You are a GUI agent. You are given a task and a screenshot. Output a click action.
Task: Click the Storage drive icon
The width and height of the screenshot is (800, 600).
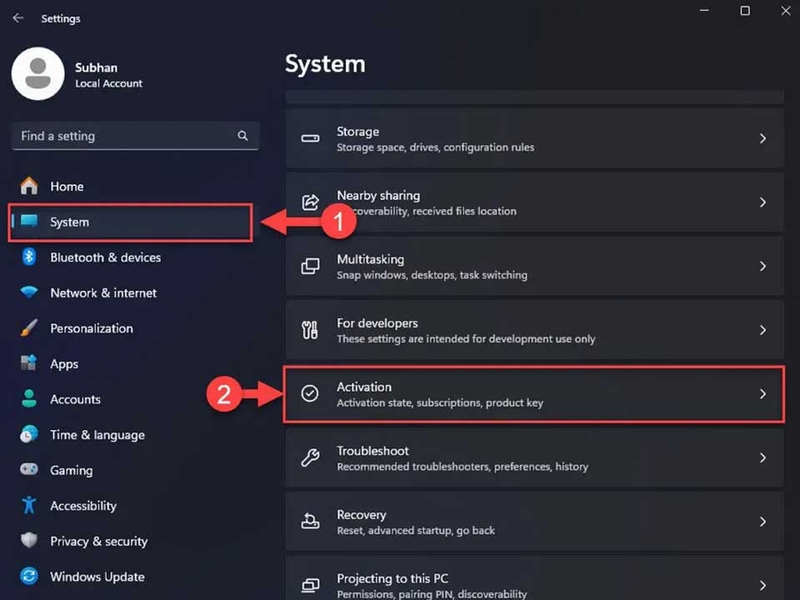[x=311, y=138]
